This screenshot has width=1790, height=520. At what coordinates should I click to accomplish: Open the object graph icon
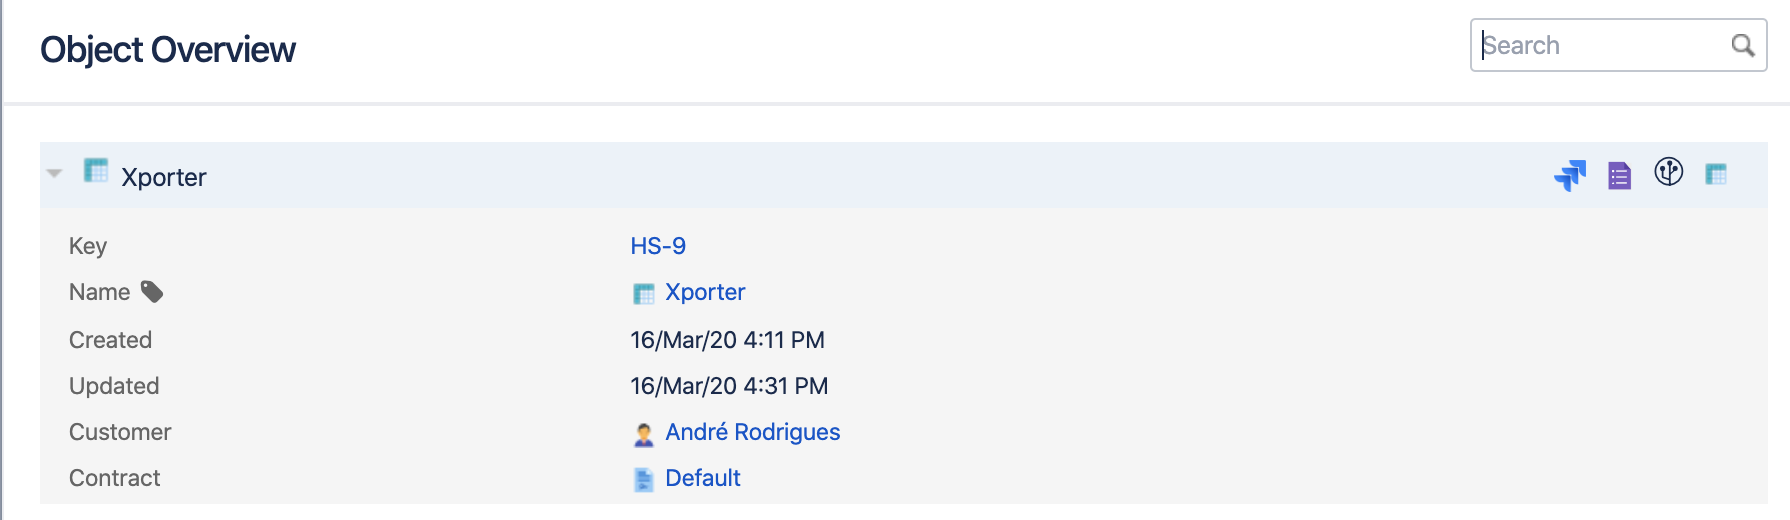point(1668,172)
